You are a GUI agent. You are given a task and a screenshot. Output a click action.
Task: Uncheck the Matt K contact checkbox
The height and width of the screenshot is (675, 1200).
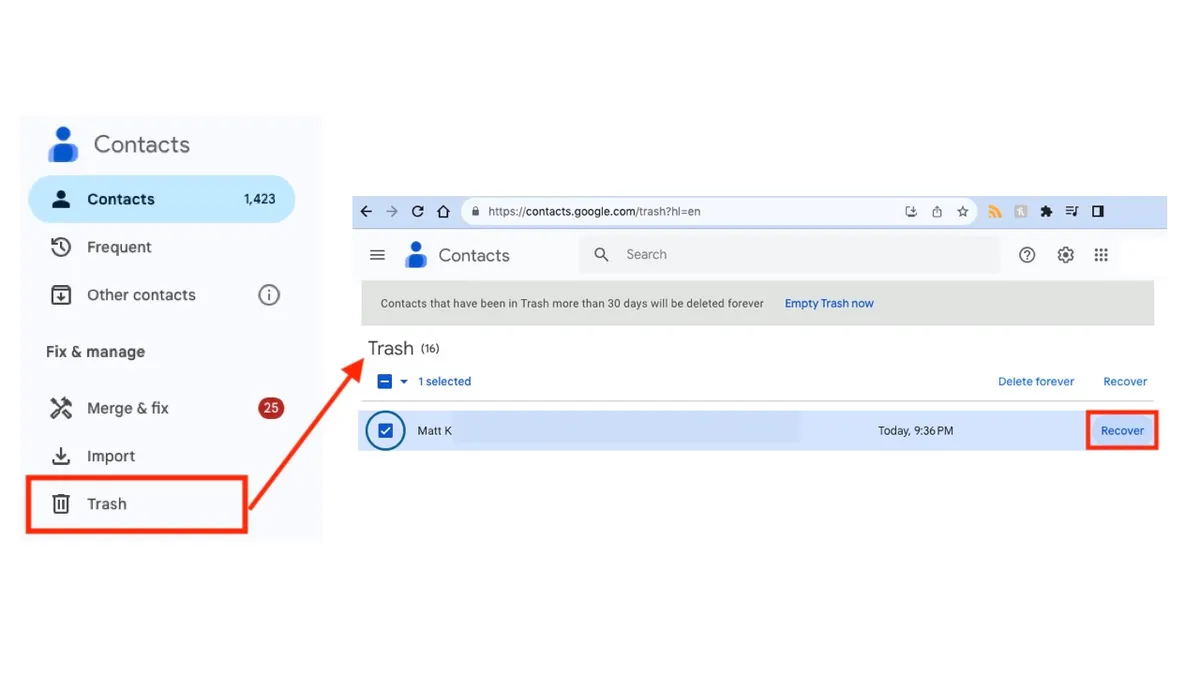pos(385,431)
